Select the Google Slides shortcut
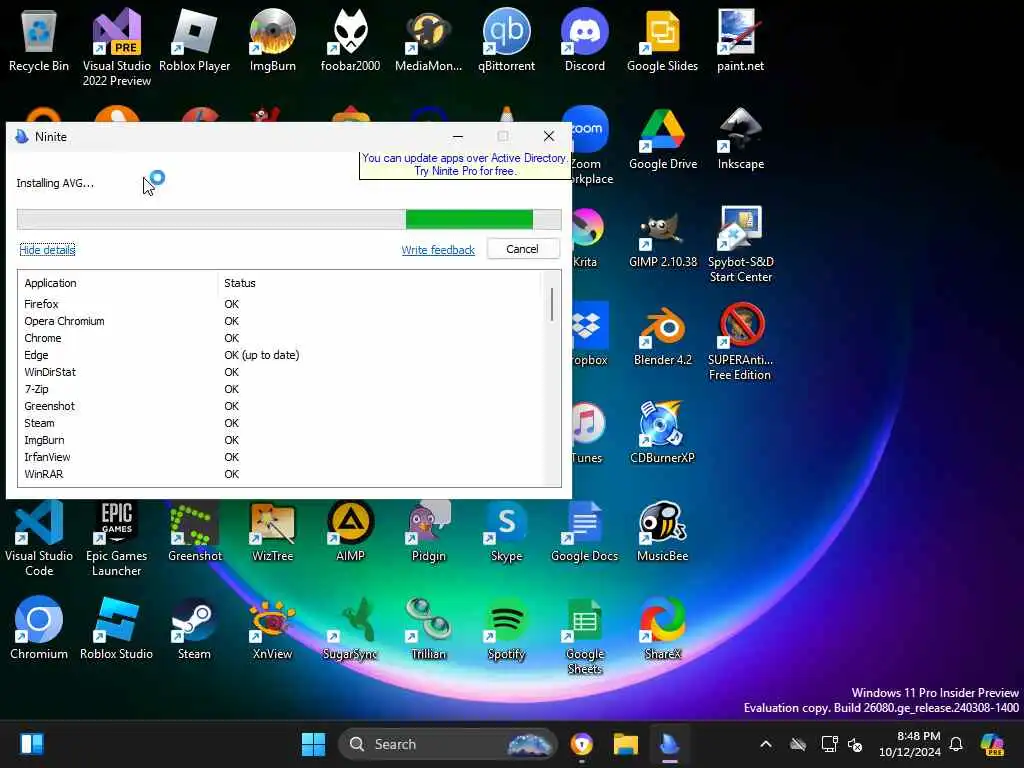This screenshot has width=1024, height=768. 662,40
